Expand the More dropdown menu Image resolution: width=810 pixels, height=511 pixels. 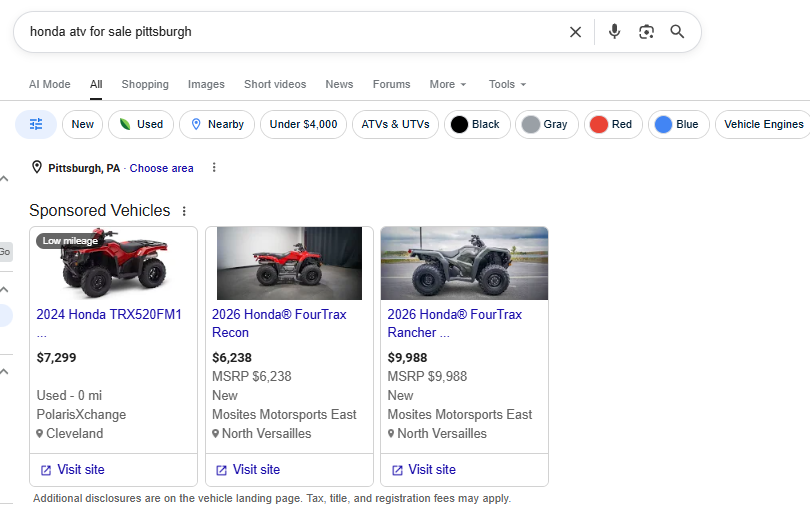(448, 84)
